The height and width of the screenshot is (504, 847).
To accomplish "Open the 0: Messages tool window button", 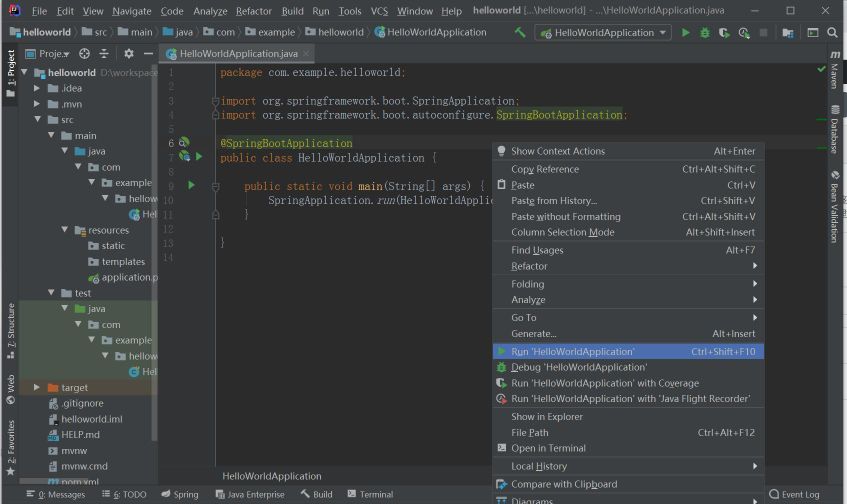I will (56, 494).
